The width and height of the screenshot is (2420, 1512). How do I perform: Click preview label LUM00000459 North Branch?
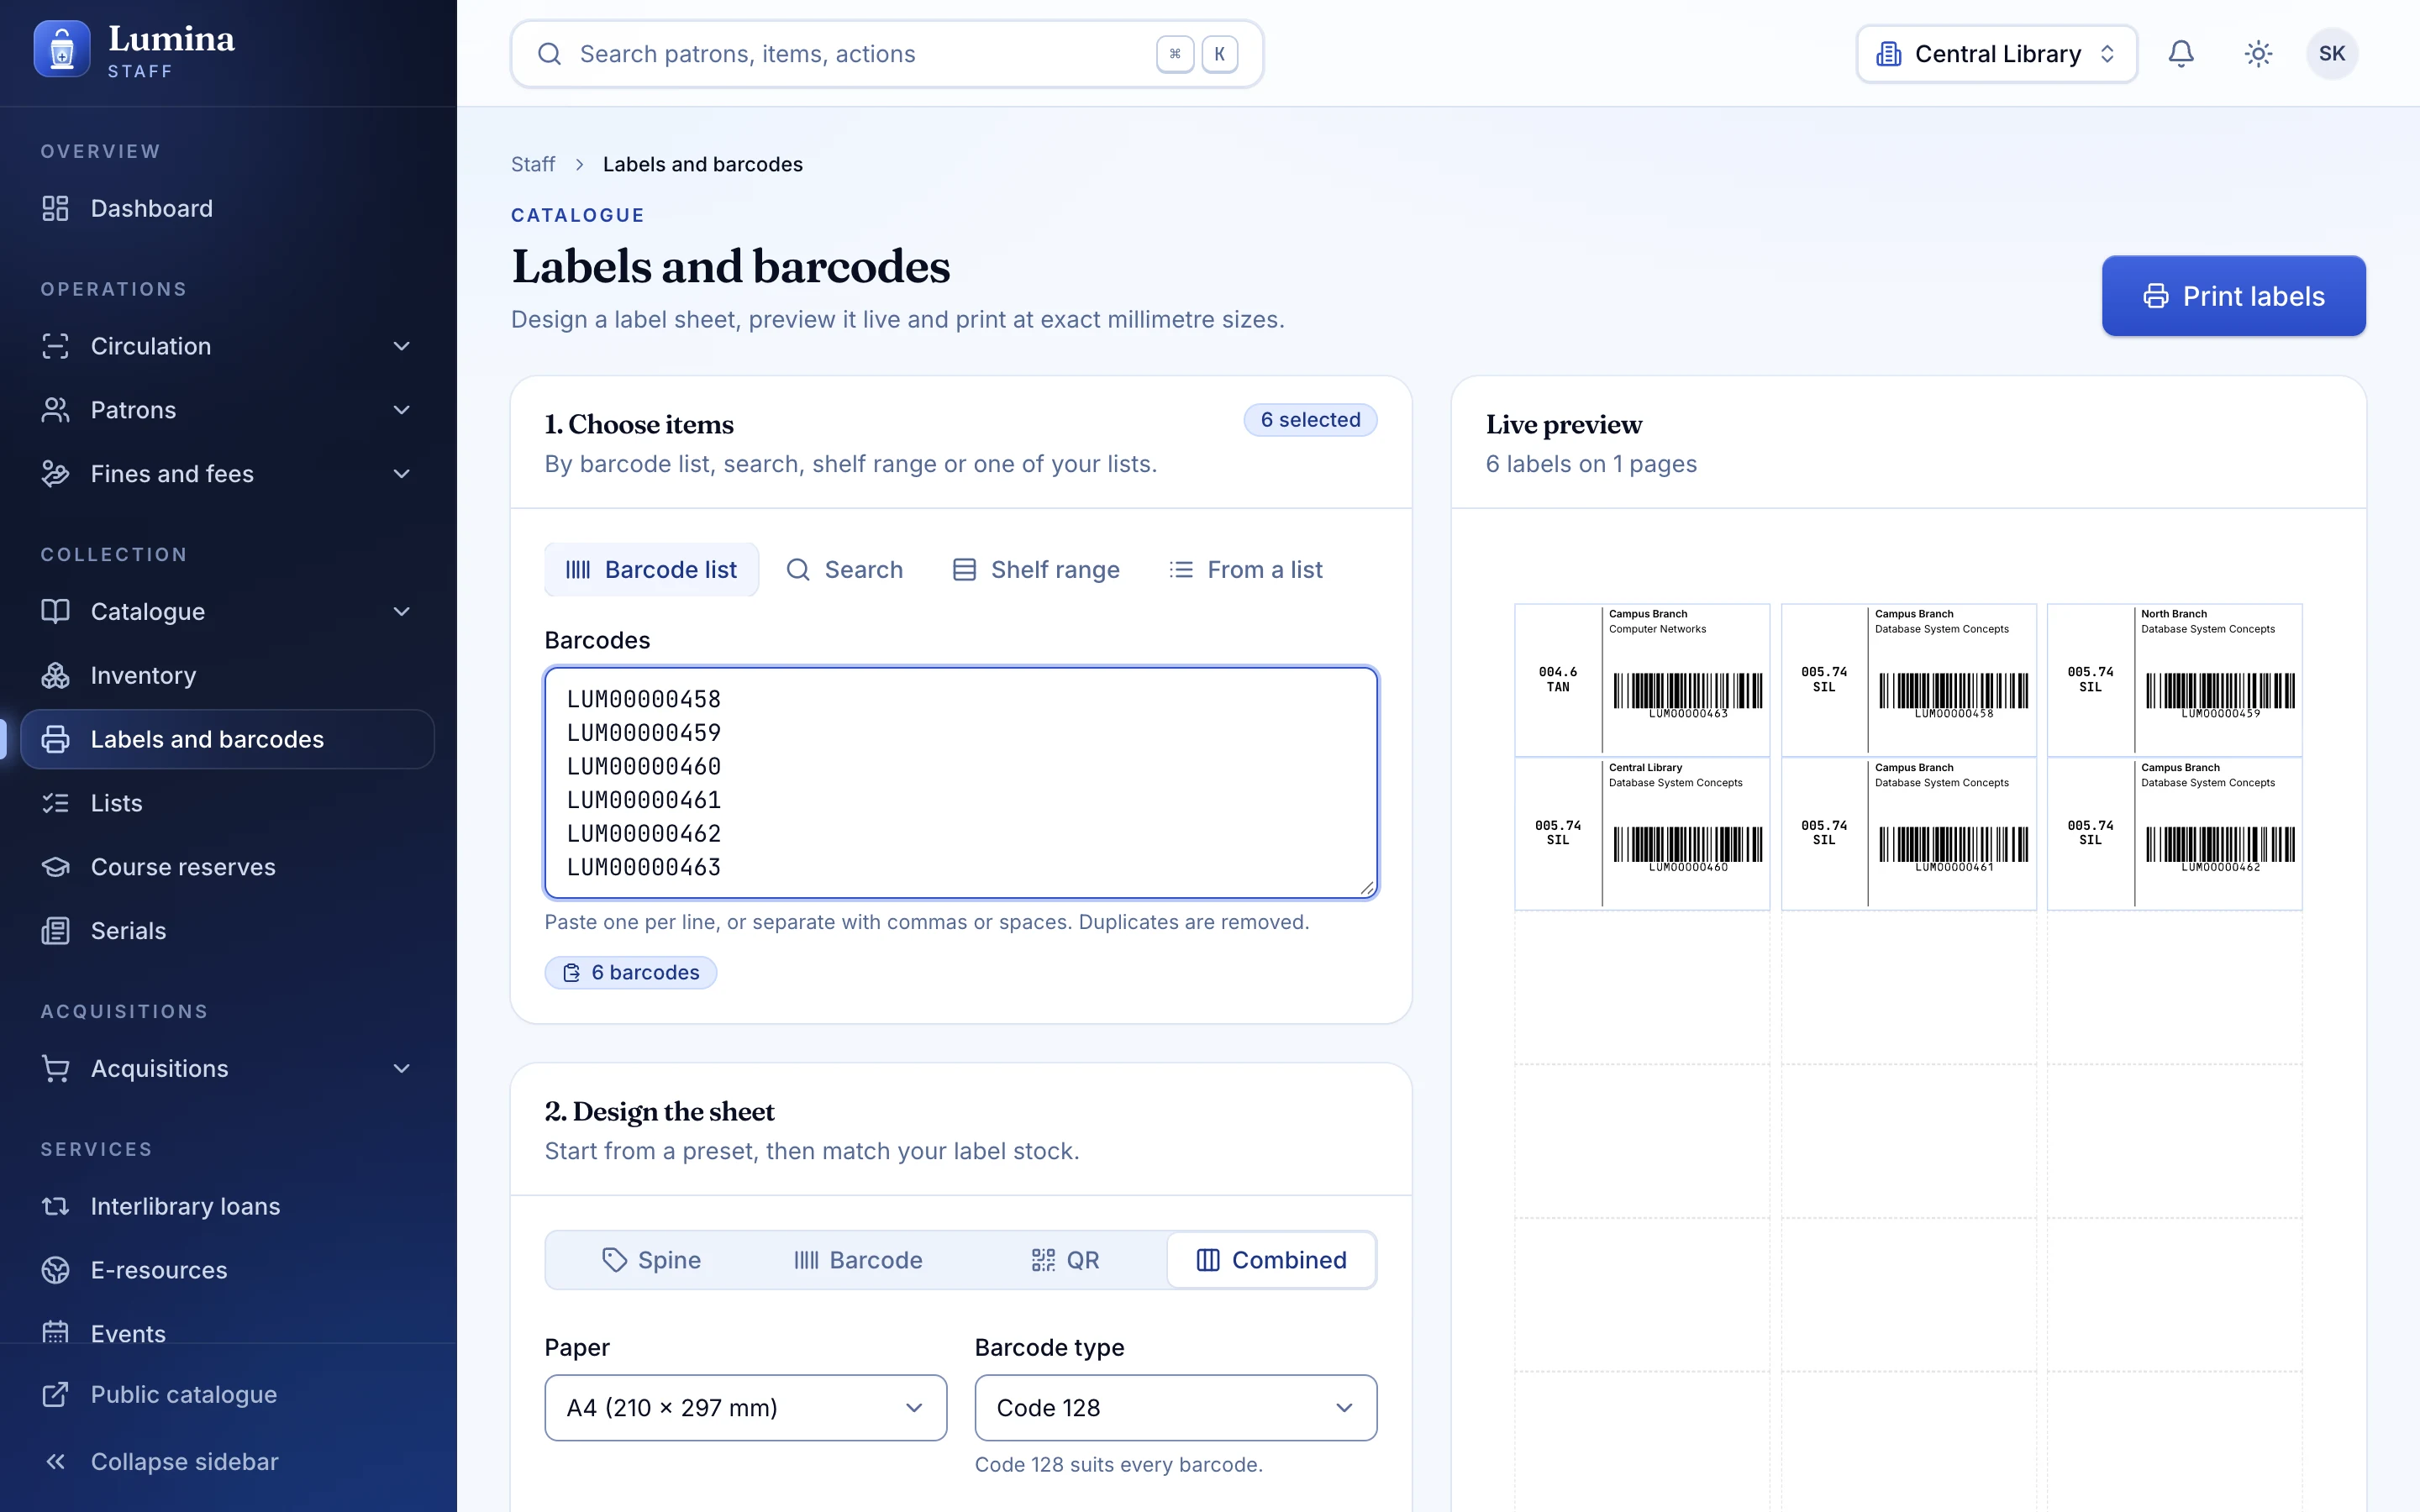(x=2174, y=680)
